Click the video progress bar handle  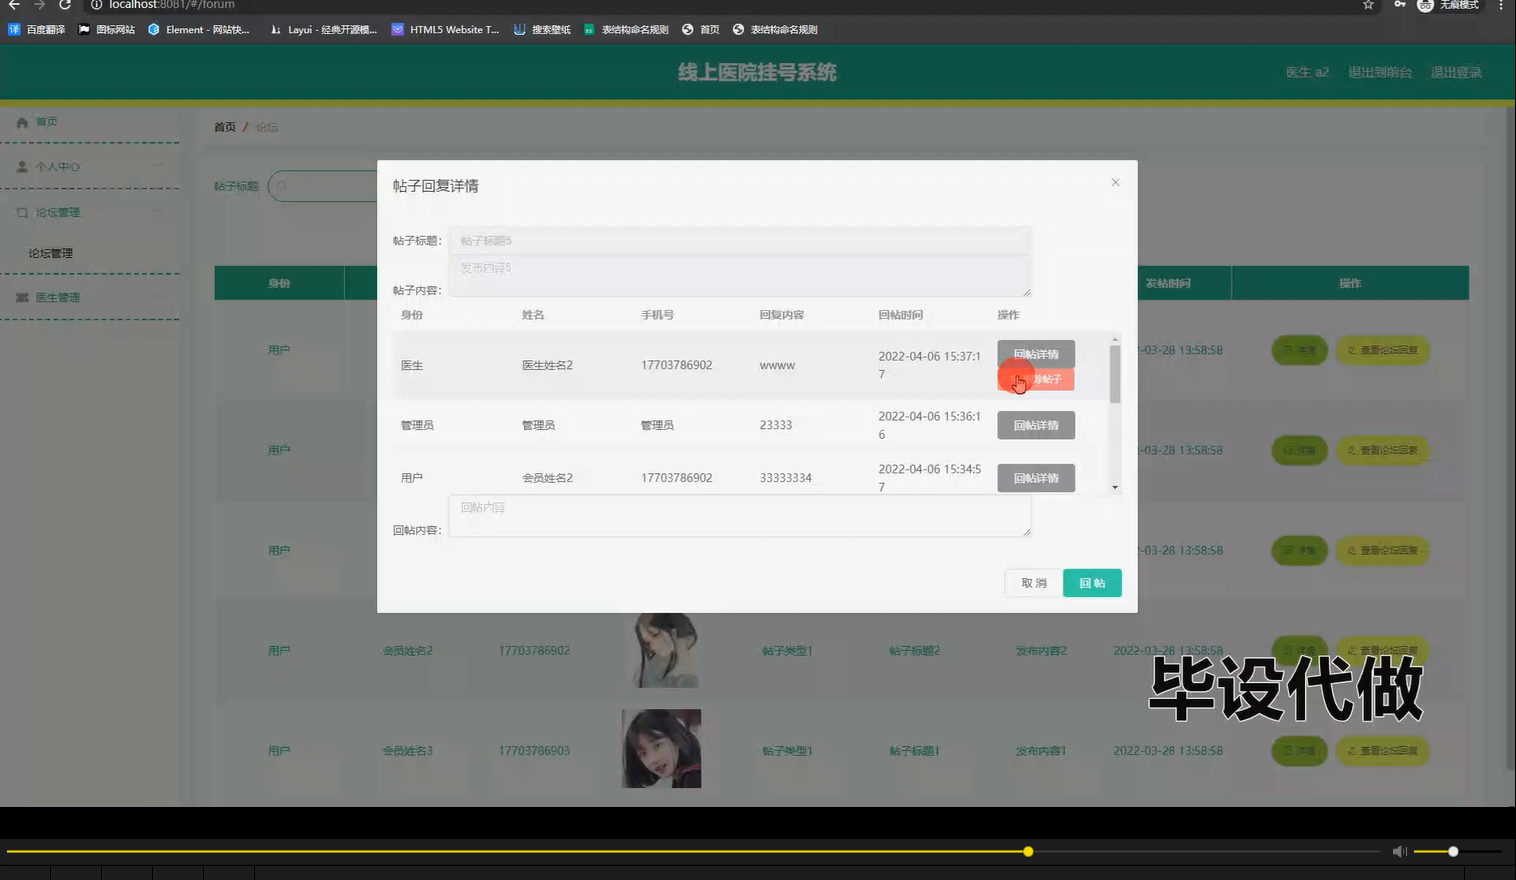click(x=1028, y=852)
